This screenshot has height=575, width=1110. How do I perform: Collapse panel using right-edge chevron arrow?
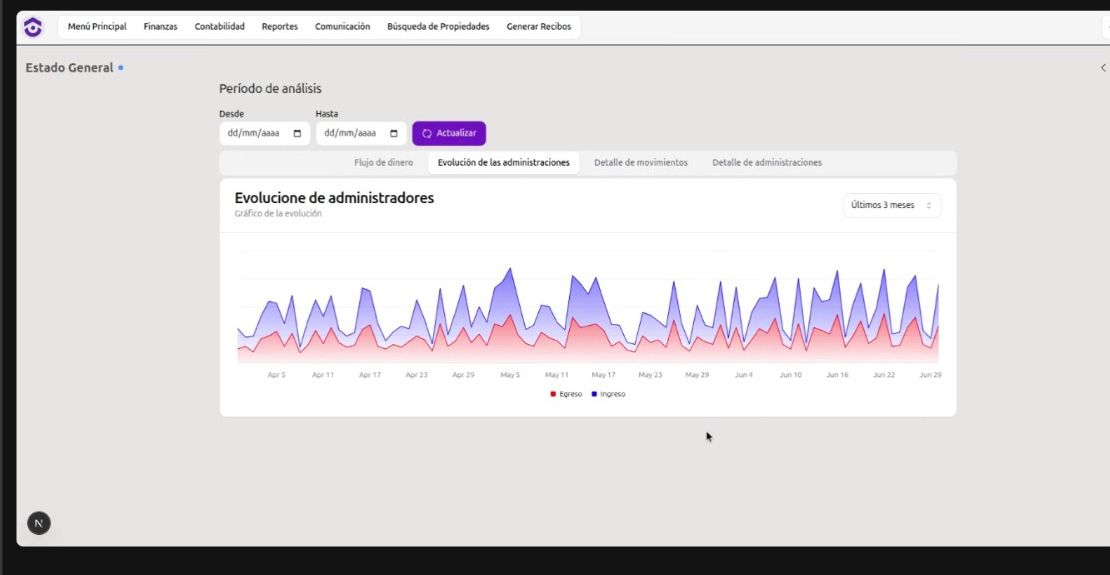coord(1103,68)
